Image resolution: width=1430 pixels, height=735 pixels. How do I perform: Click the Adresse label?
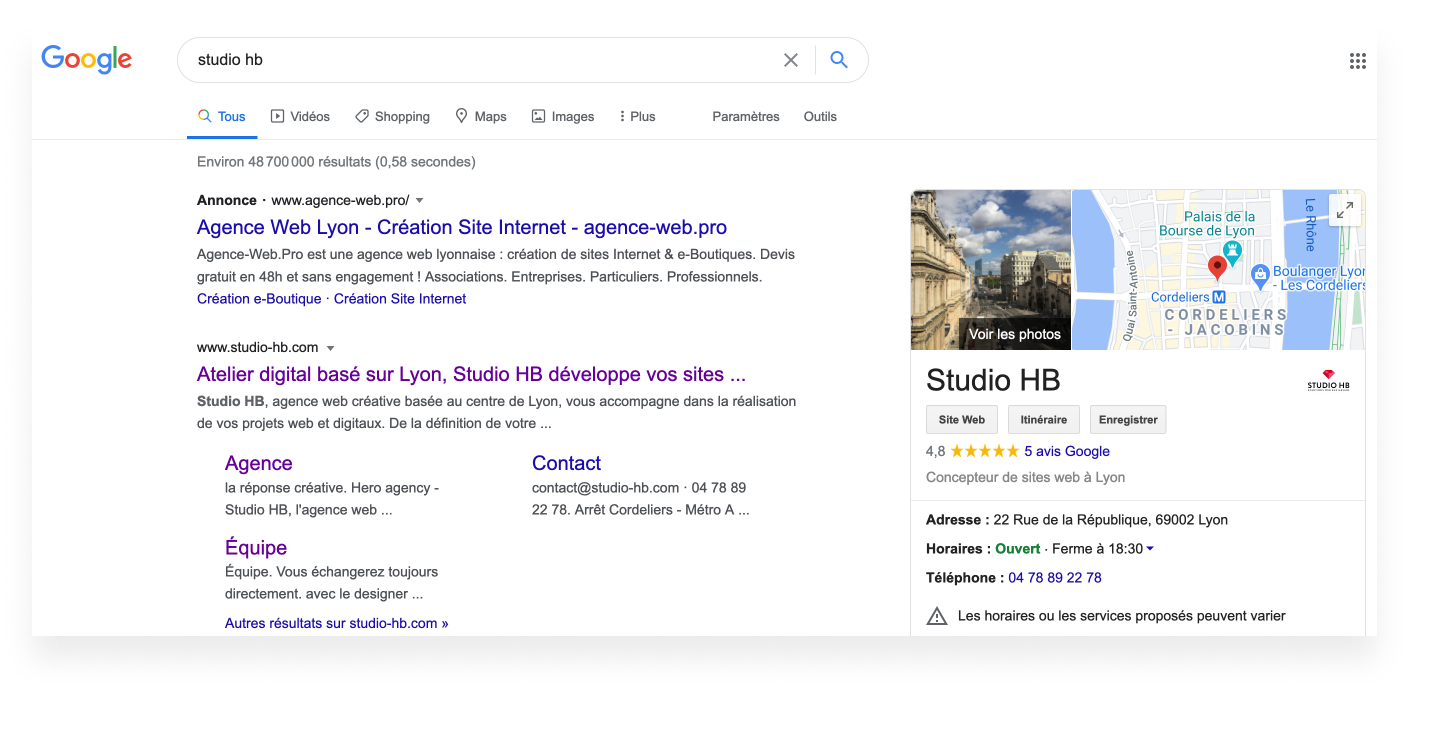coord(958,520)
